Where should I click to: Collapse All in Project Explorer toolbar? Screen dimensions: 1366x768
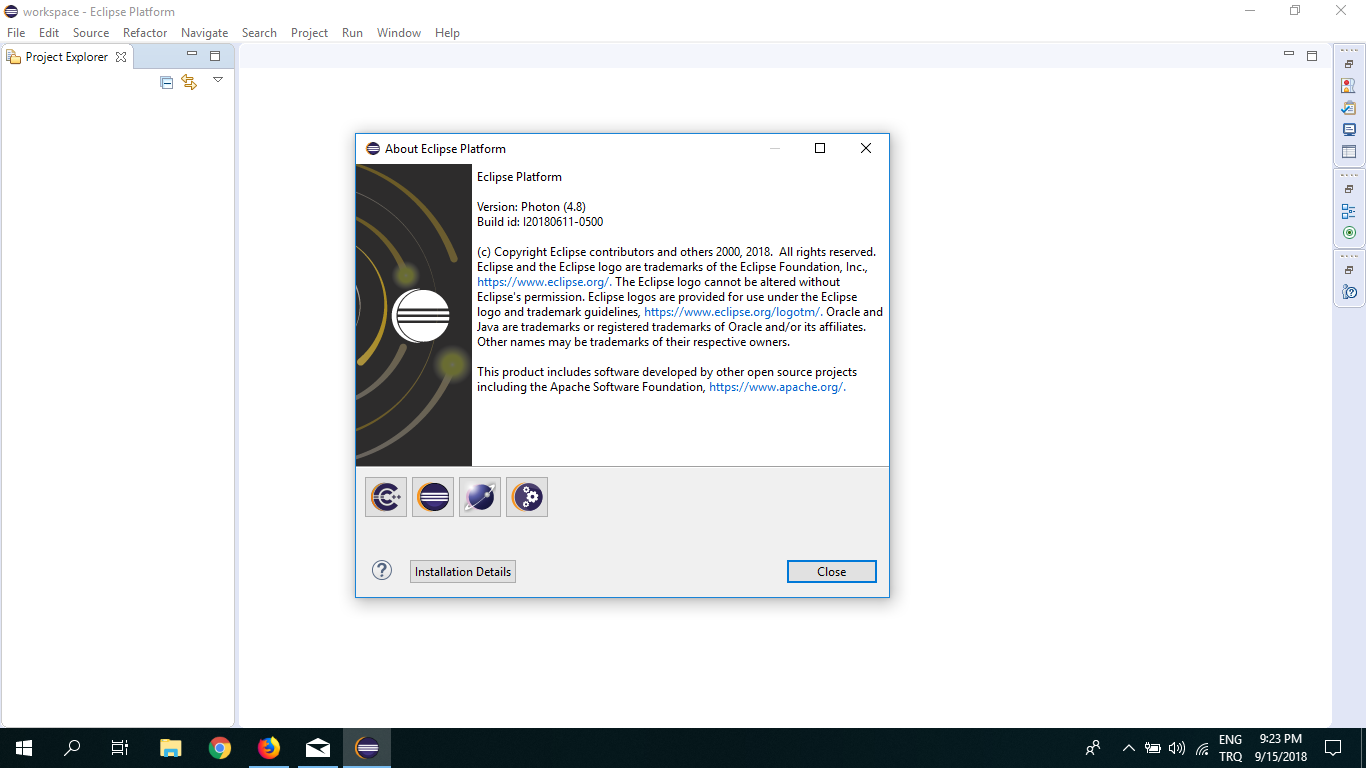coord(167,82)
